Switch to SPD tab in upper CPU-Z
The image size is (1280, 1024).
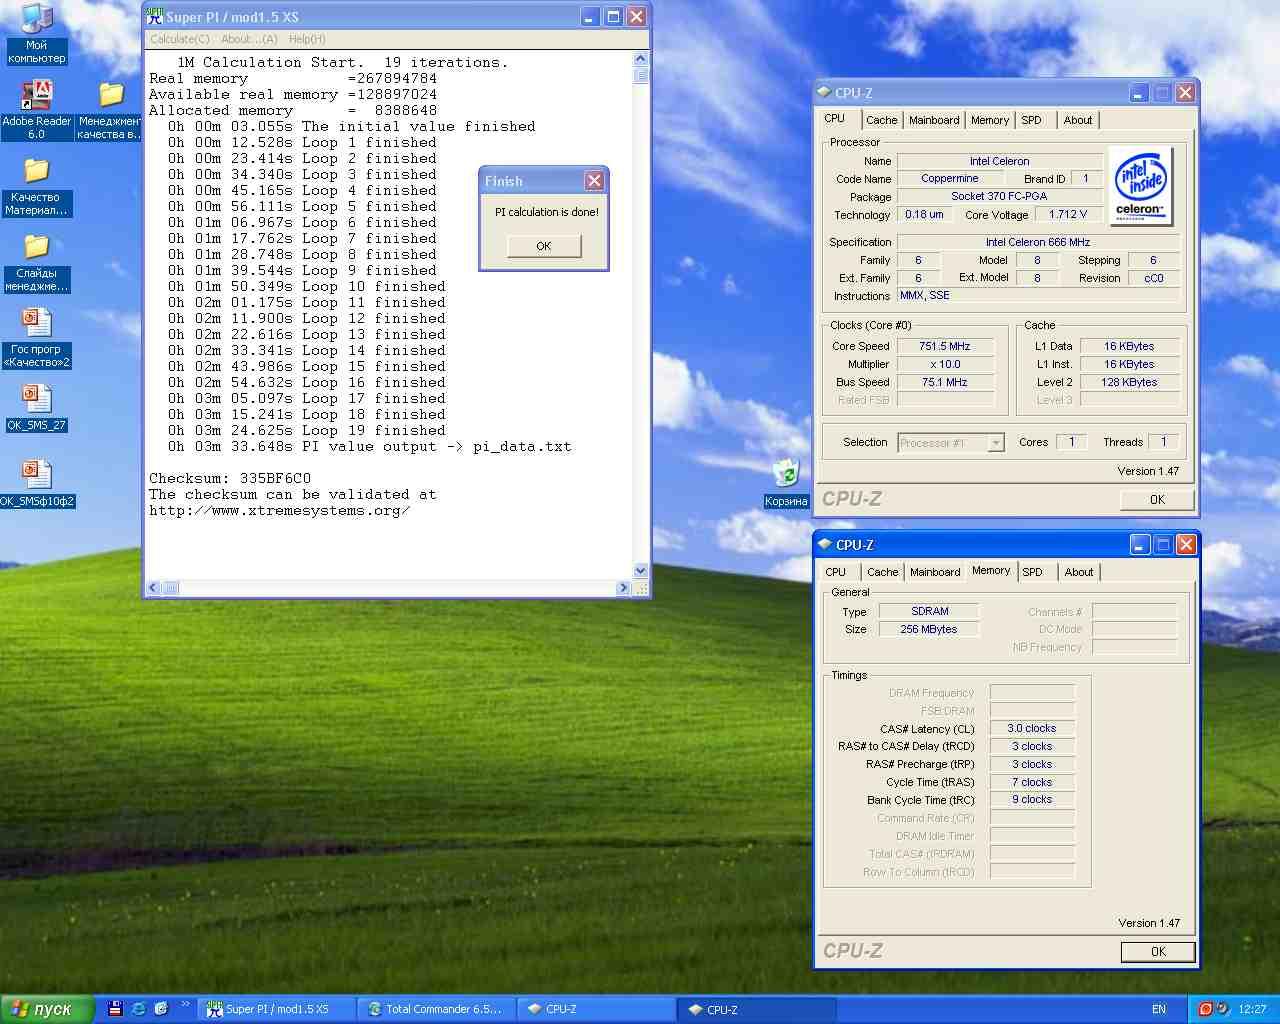coord(1031,120)
